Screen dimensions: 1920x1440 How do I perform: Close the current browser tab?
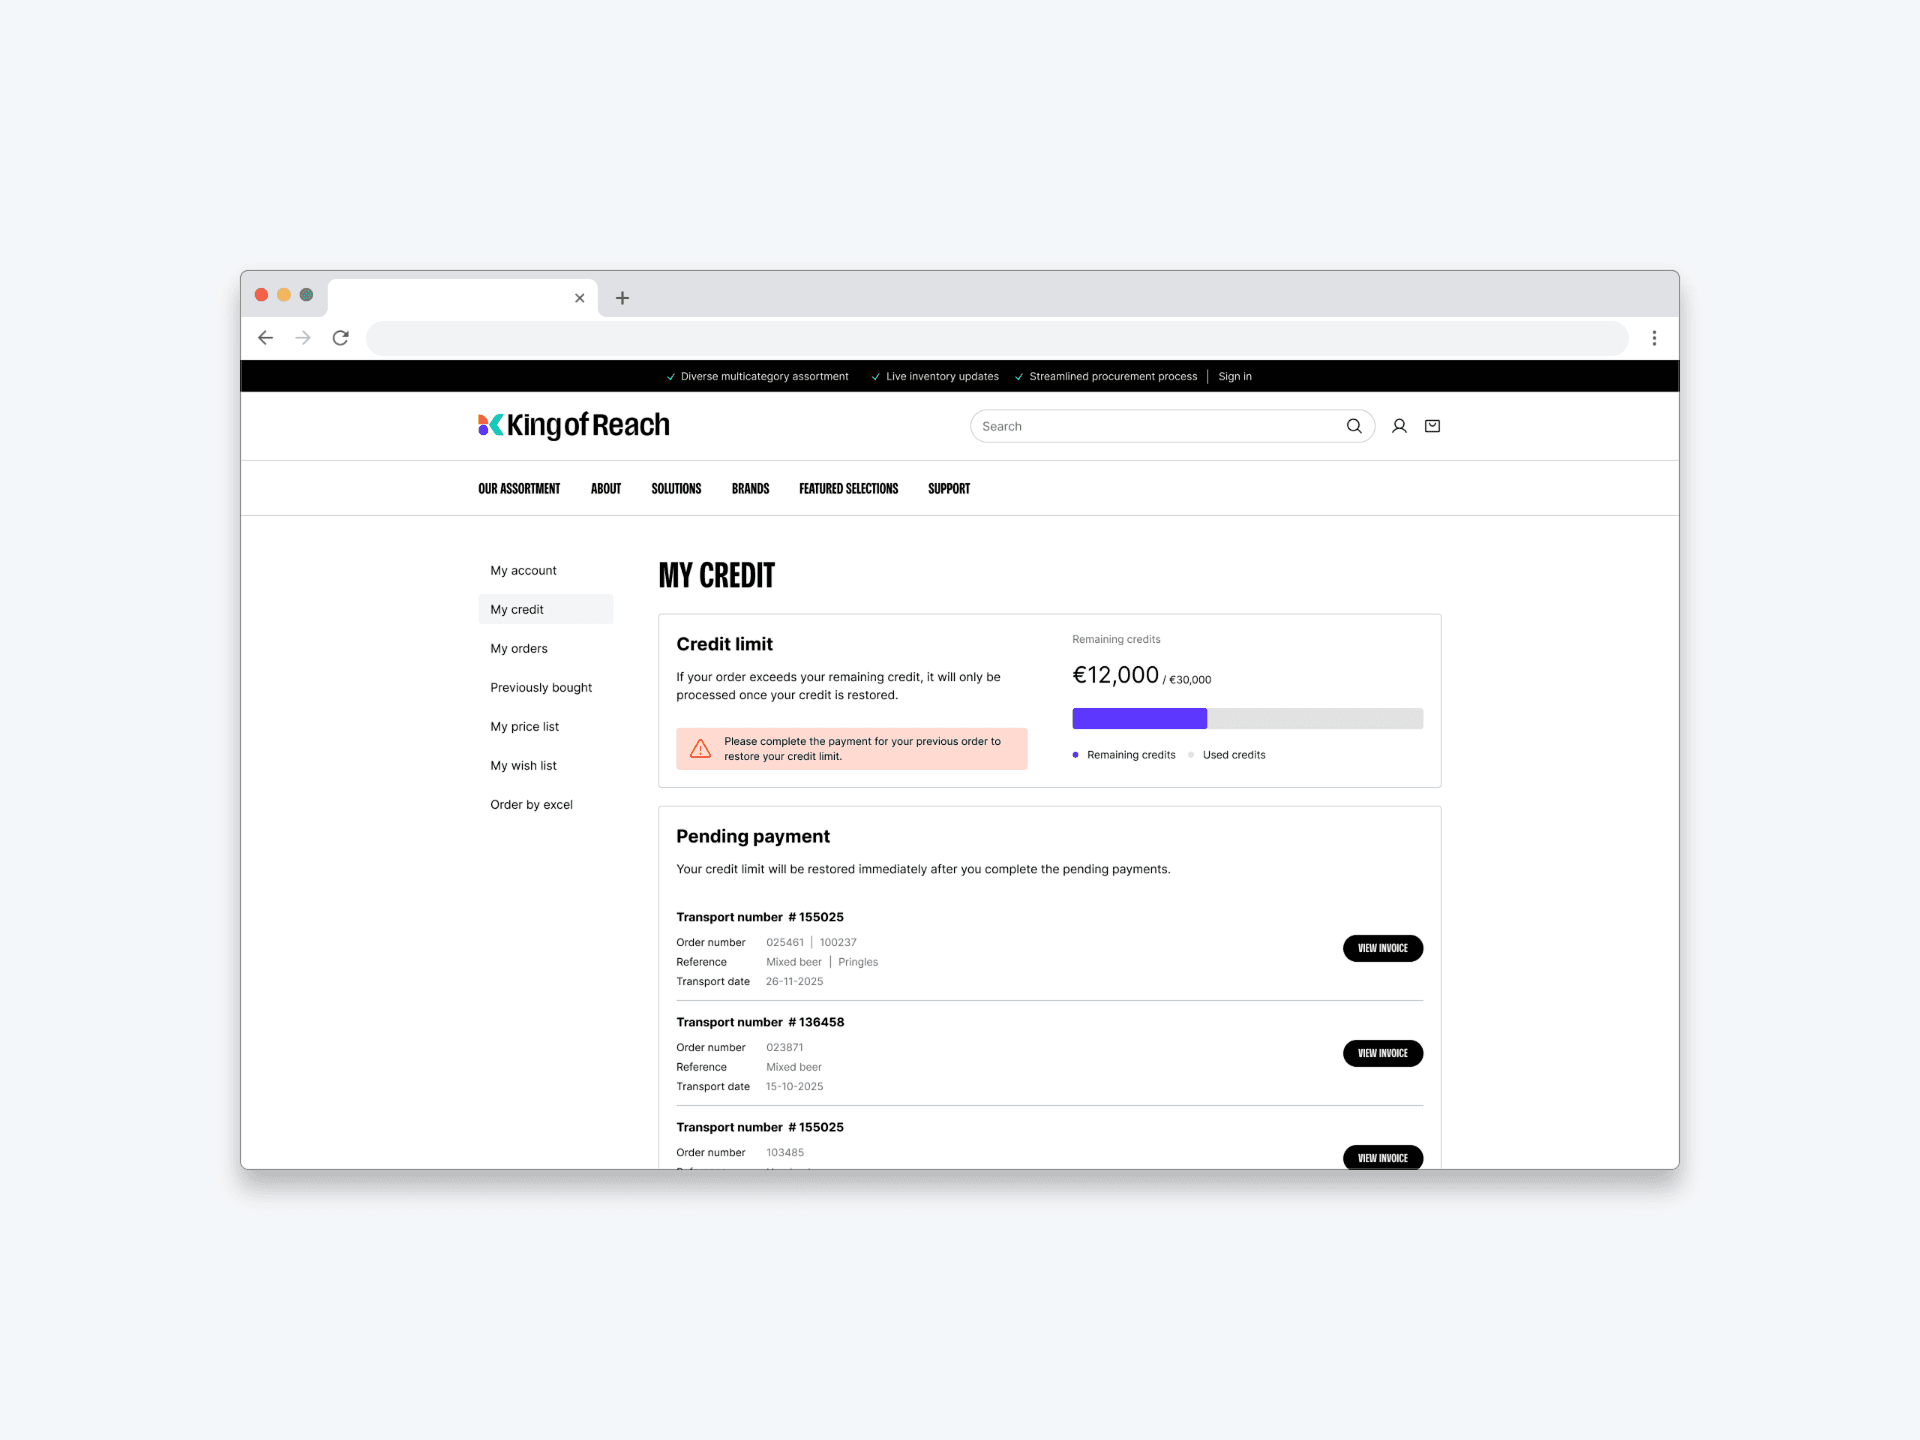coord(579,298)
